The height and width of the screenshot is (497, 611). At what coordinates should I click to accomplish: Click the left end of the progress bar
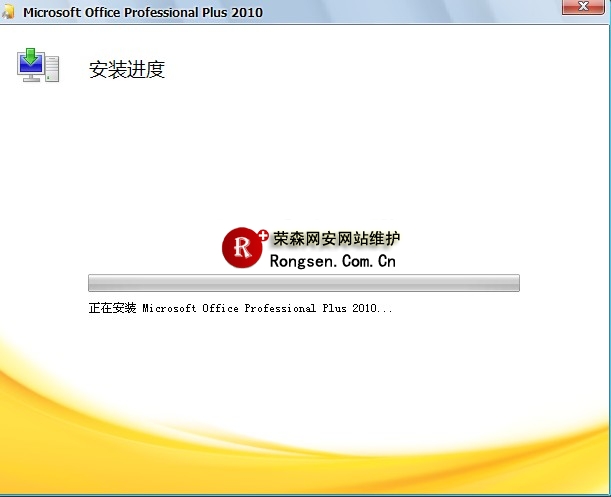click(x=94, y=283)
